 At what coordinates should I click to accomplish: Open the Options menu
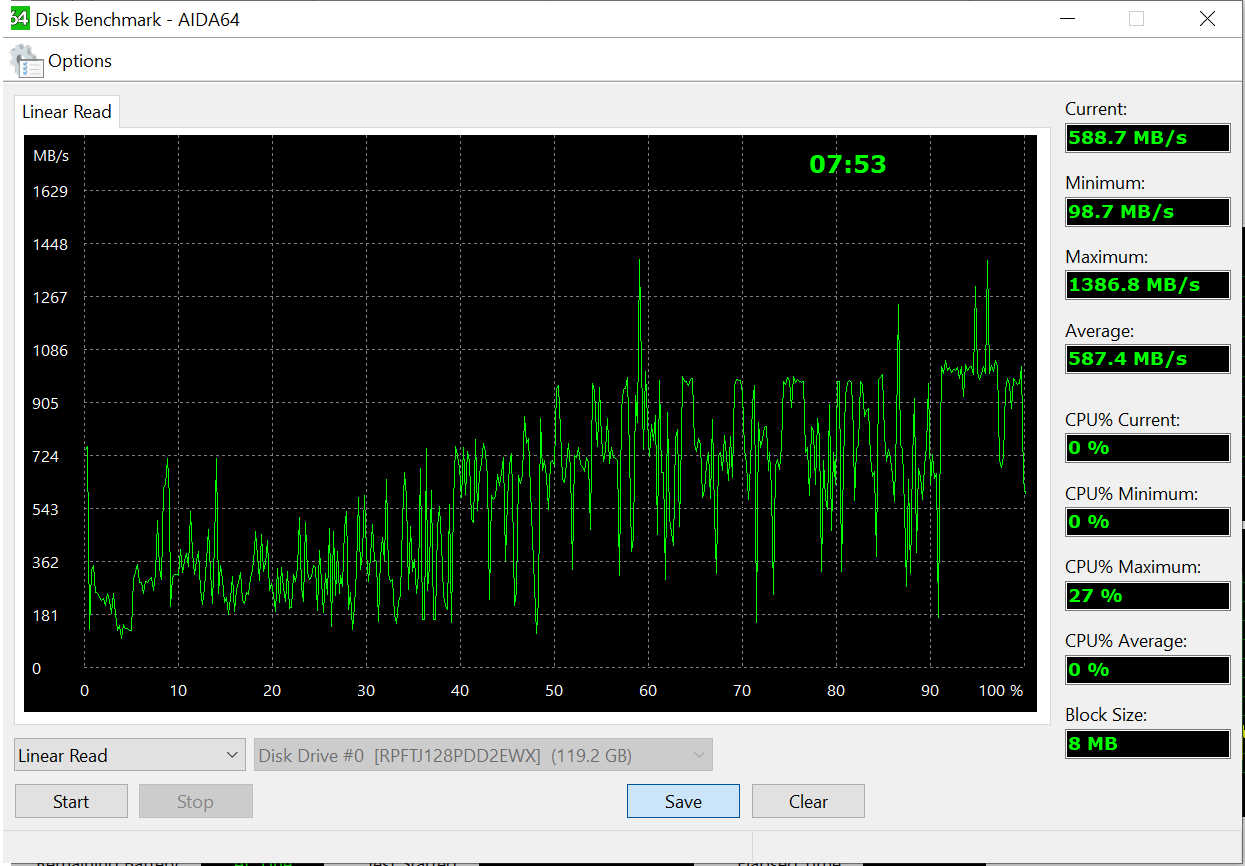click(80, 61)
